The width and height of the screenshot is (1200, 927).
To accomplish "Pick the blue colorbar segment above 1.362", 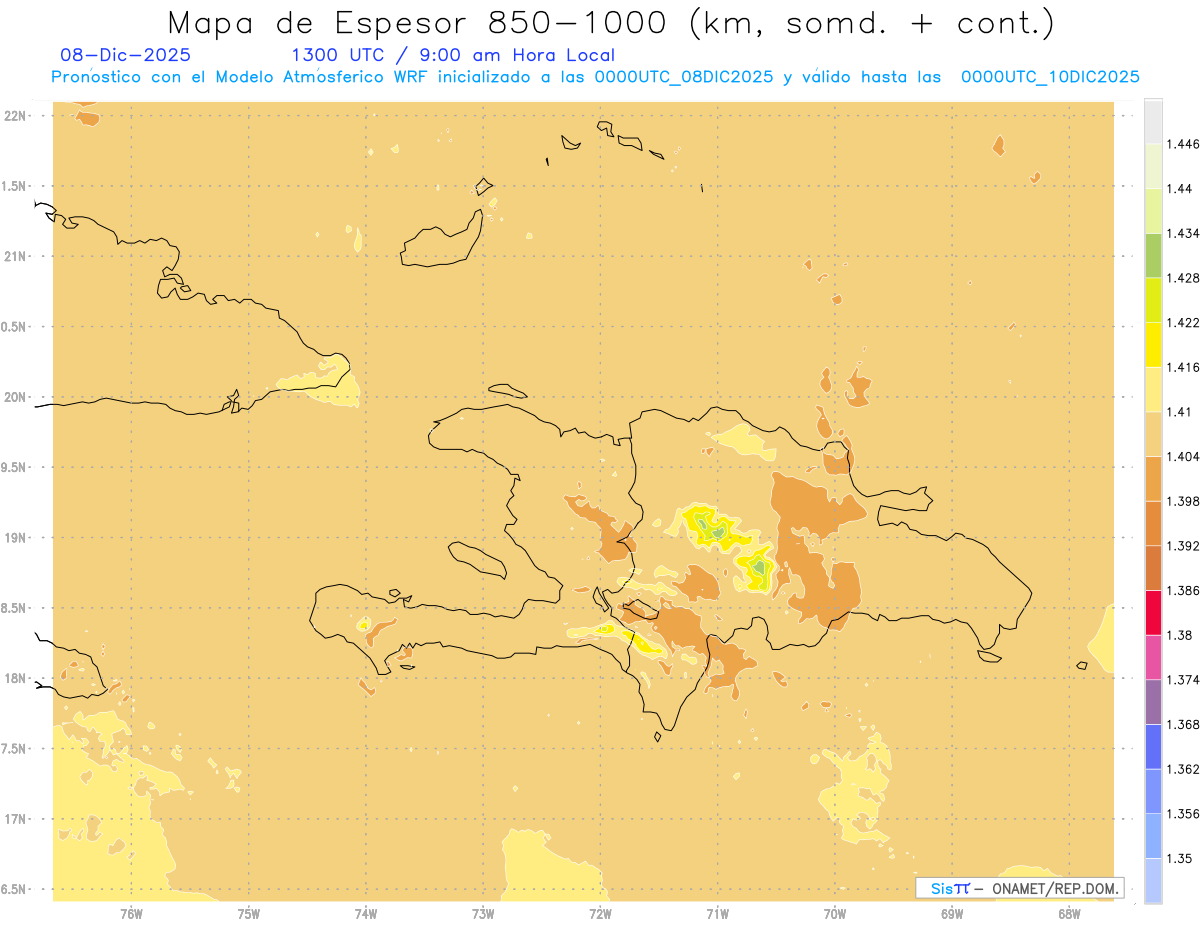I will pos(1153,747).
